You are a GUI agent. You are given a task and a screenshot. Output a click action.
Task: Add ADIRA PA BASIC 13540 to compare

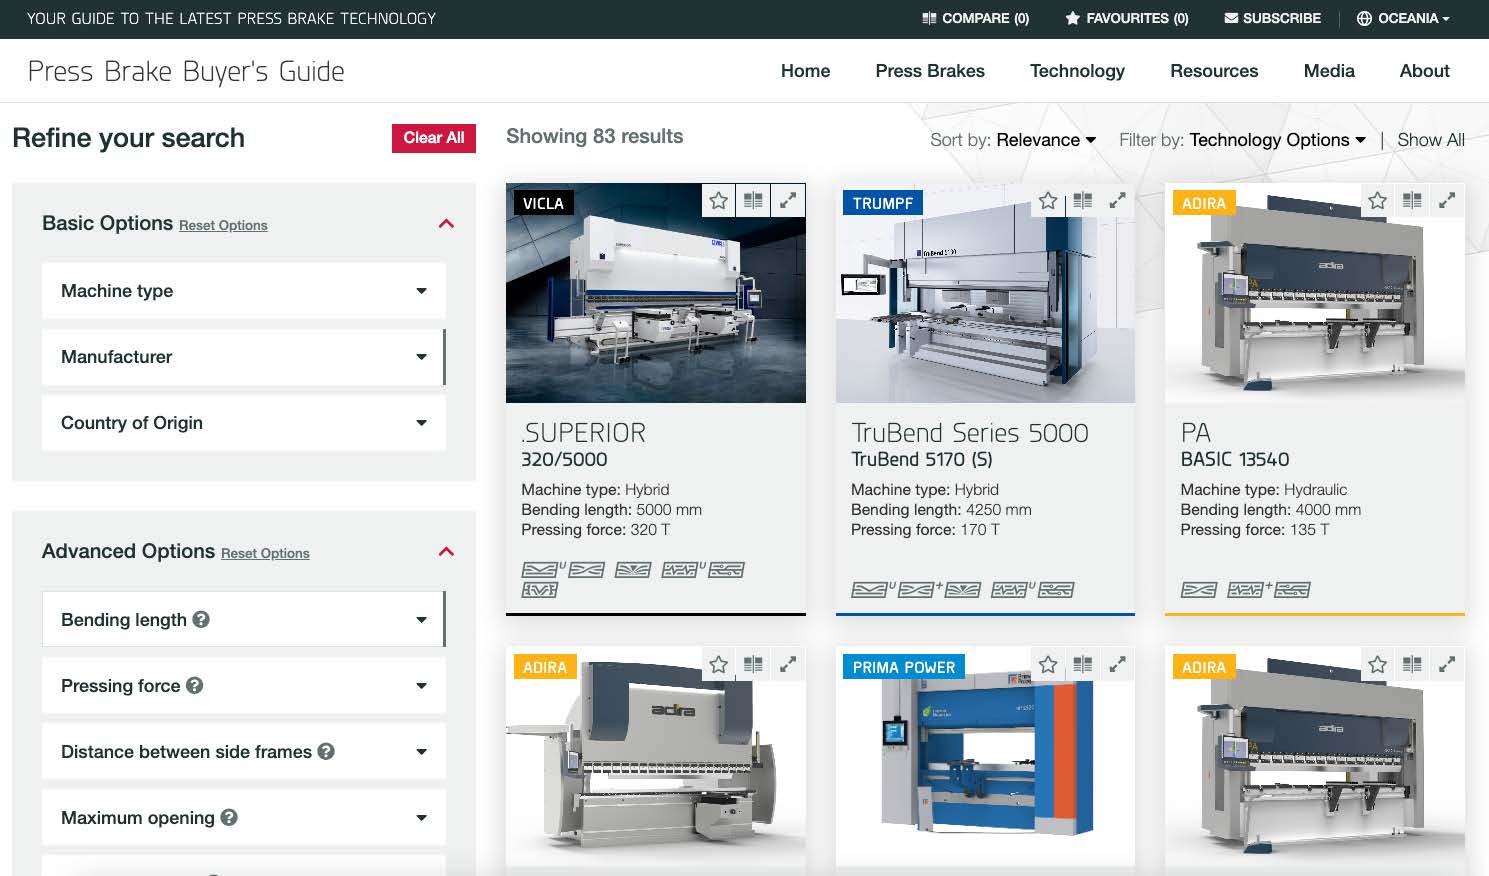click(1412, 201)
